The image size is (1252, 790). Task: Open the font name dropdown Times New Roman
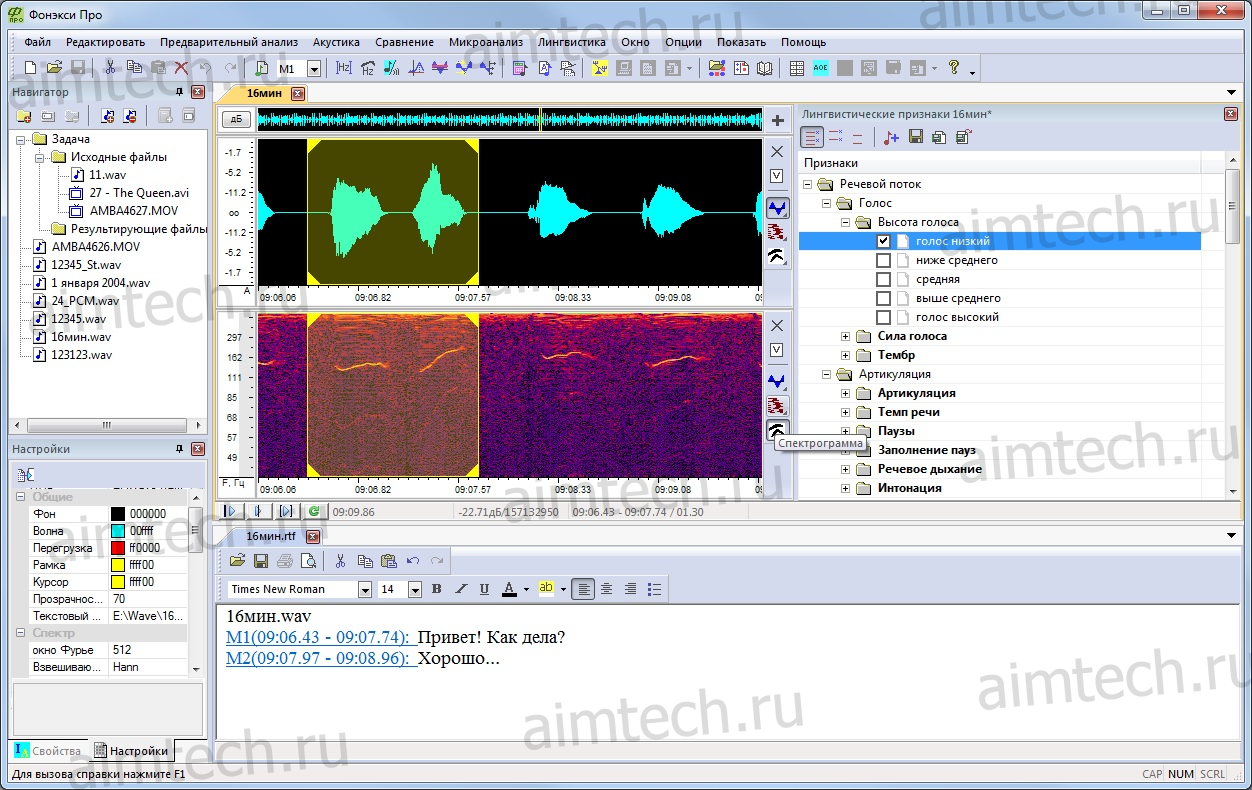tap(365, 590)
